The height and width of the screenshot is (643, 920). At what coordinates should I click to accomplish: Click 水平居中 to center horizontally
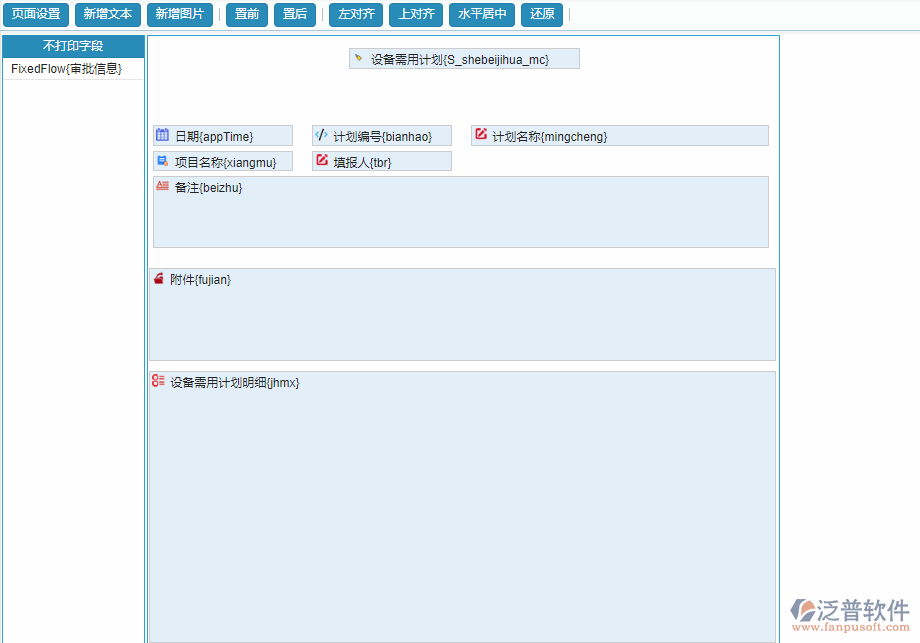coord(480,14)
